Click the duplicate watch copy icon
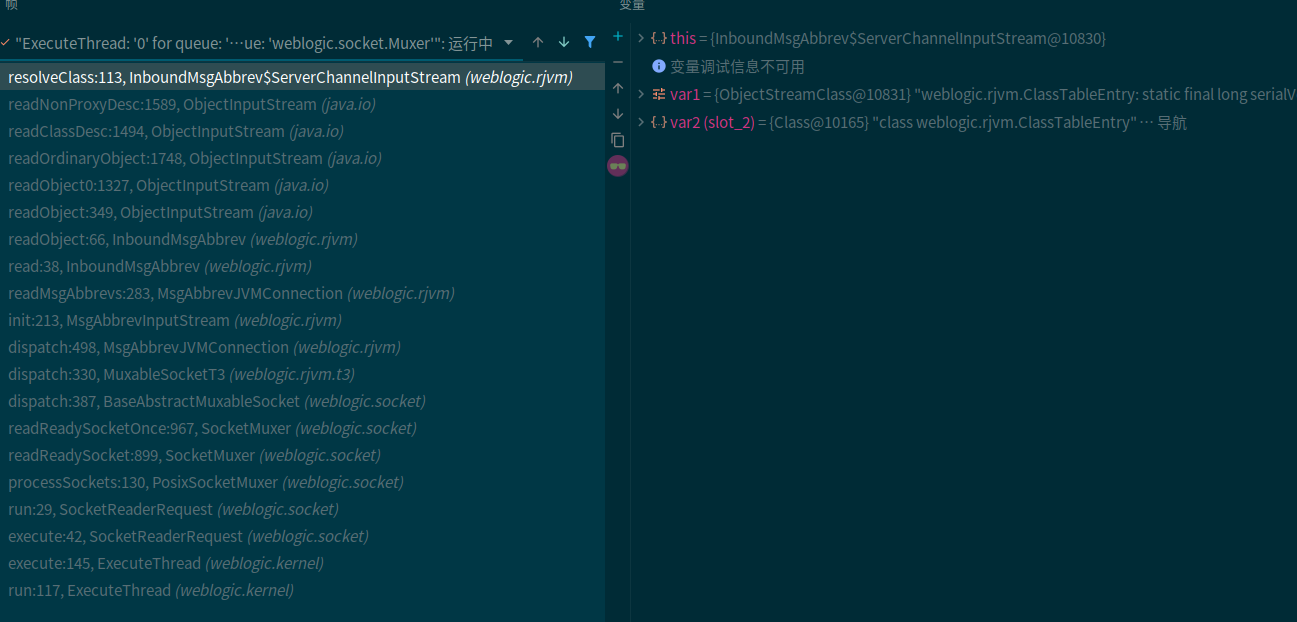Image resolution: width=1297 pixels, height=622 pixels. point(618,140)
